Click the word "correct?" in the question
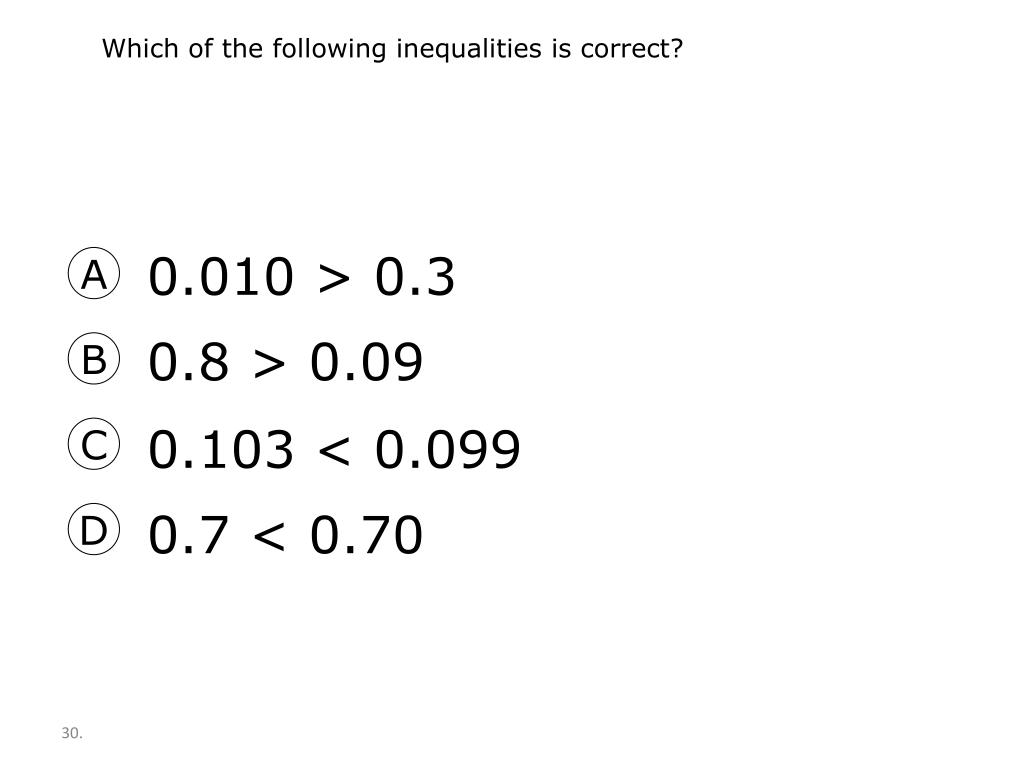 (x=632, y=49)
